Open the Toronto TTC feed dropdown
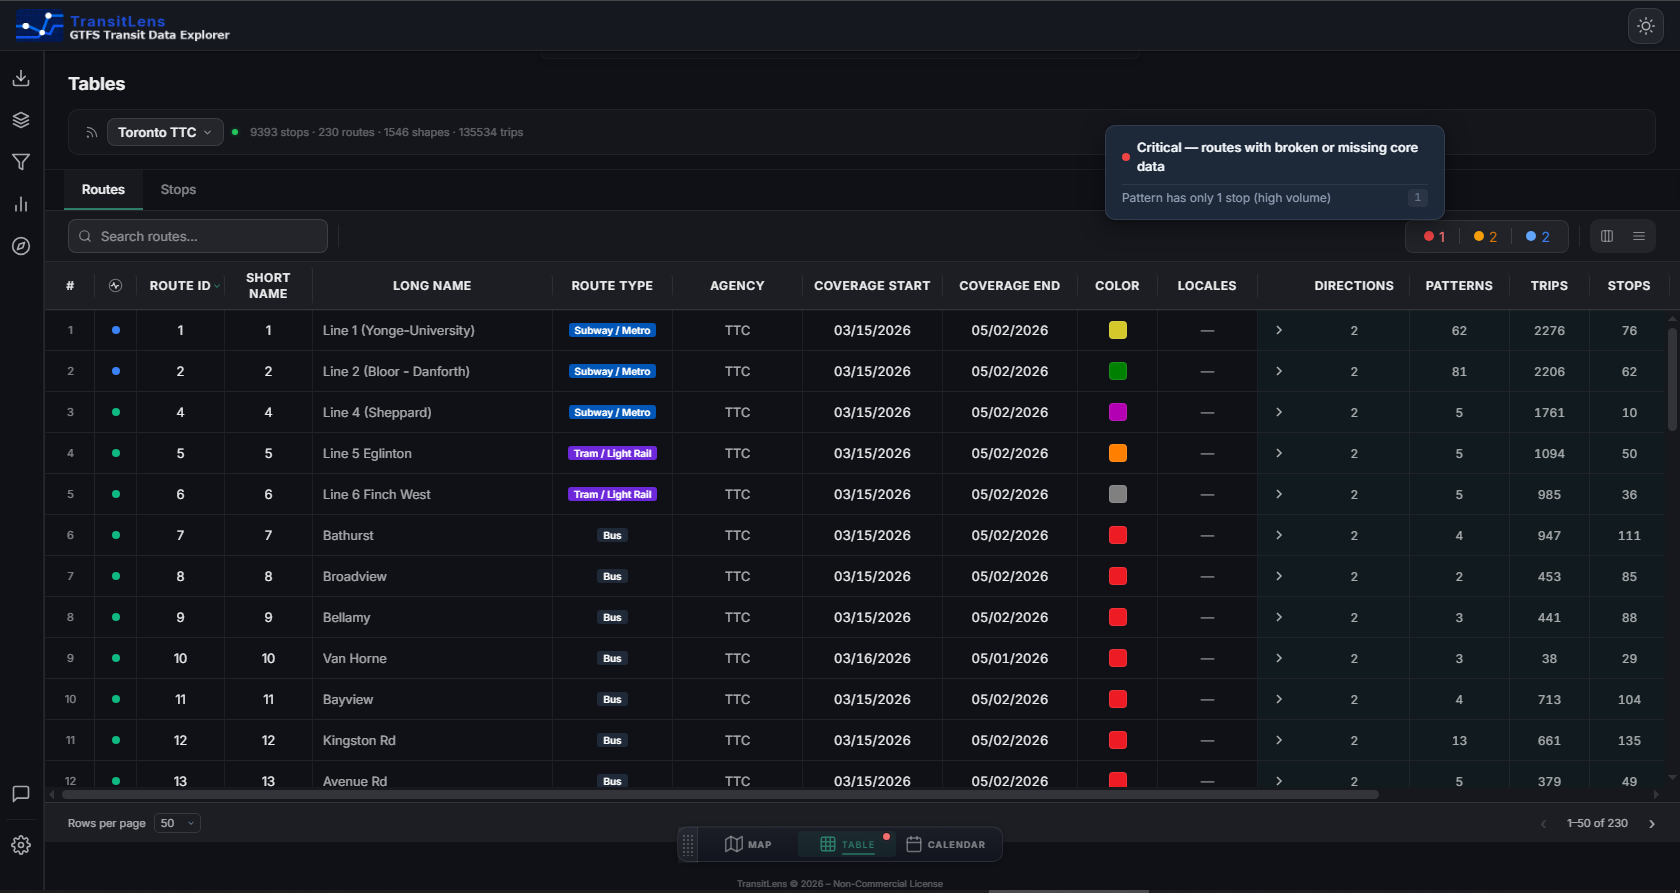The width and height of the screenshot is (1680, 893). [165, 132]
